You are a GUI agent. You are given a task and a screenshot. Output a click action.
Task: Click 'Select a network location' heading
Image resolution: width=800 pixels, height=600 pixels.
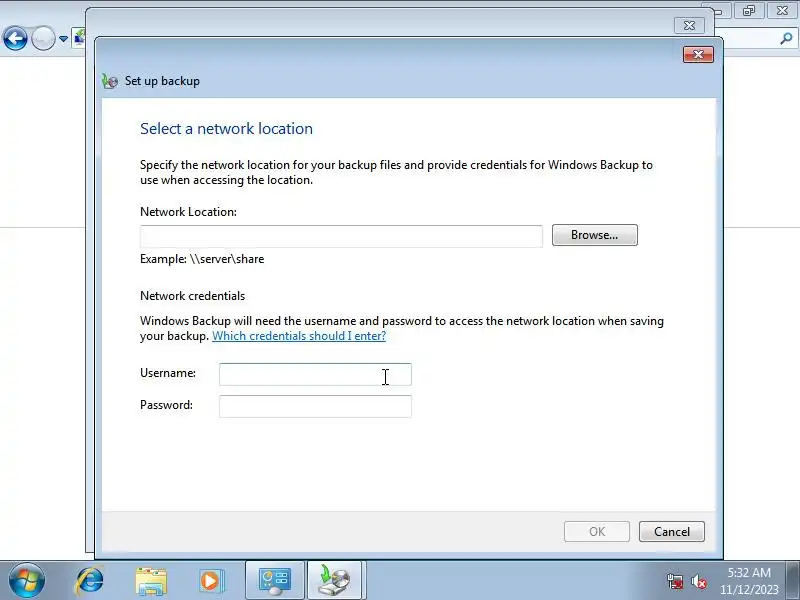227,129
